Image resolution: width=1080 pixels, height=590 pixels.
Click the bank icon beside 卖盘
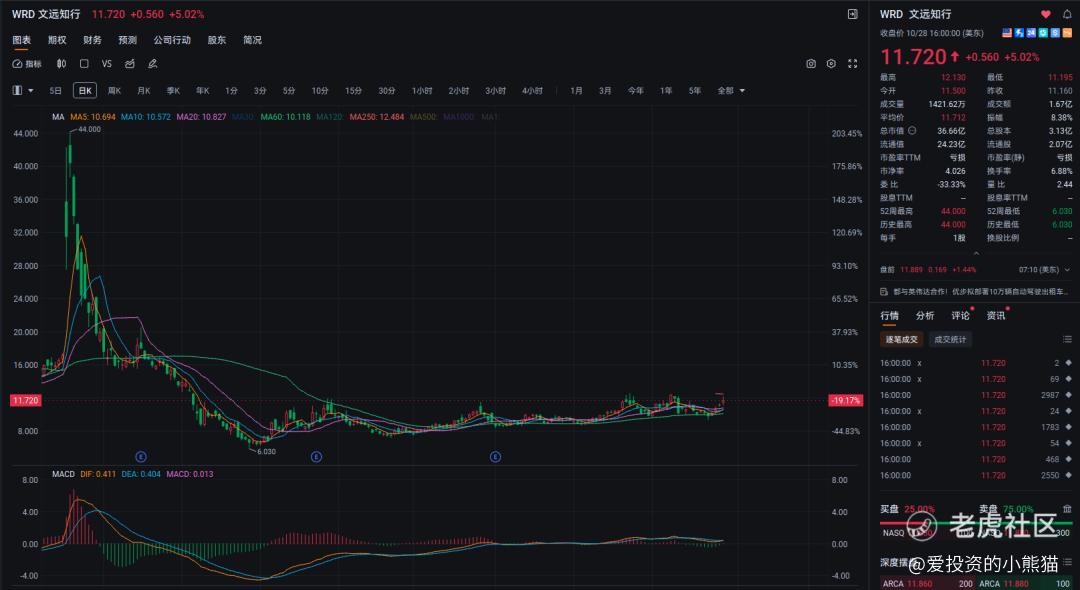coord(1067,509)
